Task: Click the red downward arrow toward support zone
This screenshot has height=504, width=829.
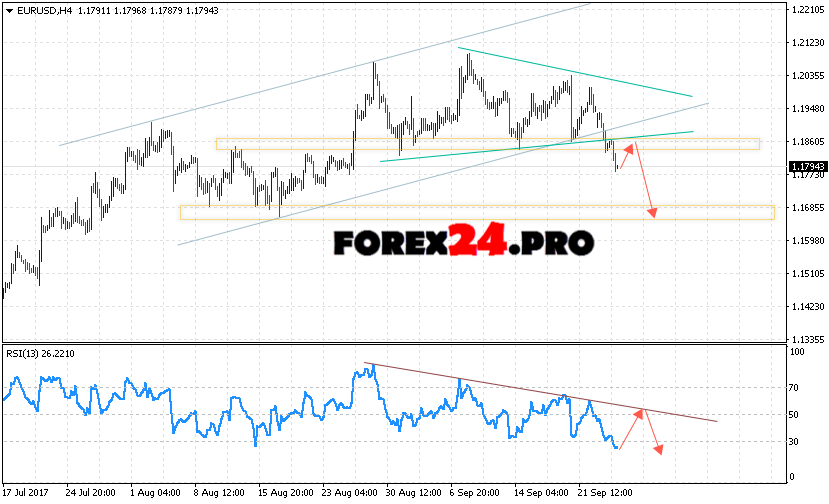Action: pos(646,182)
